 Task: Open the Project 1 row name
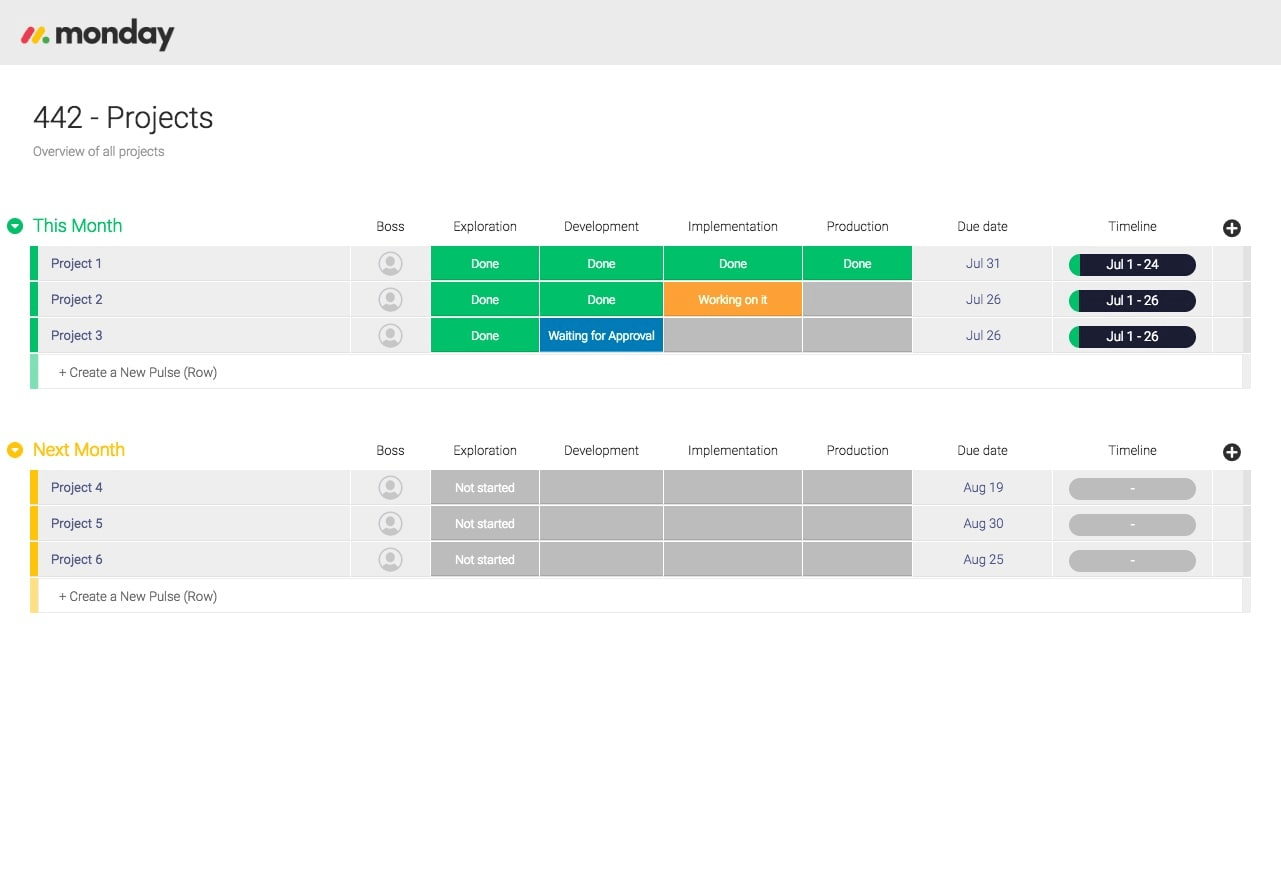coord(77,264)
